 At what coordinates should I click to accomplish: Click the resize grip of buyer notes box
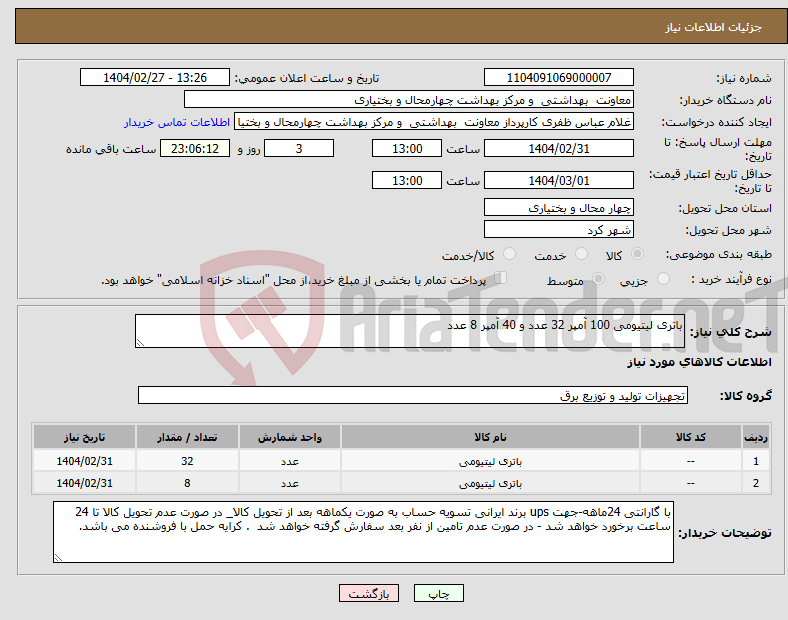click(58, 558)
